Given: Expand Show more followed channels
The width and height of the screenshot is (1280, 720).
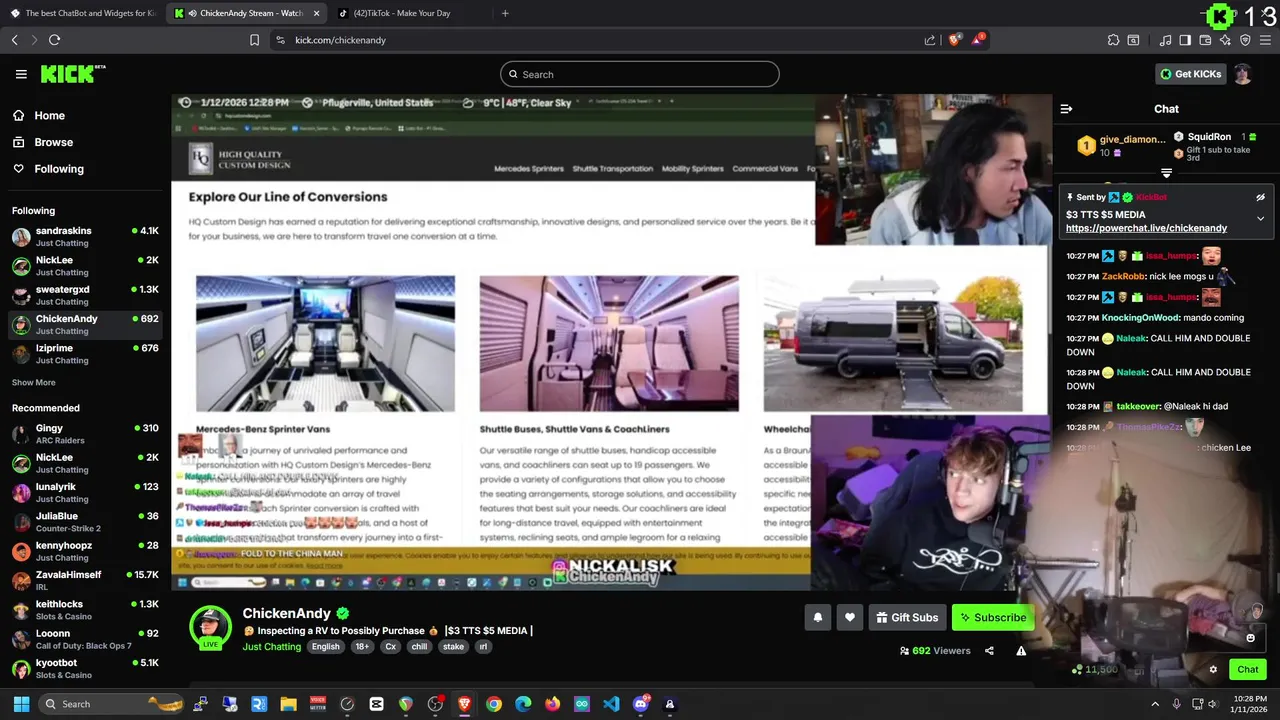Looking at the screenshot, I should tap(34, 382).
